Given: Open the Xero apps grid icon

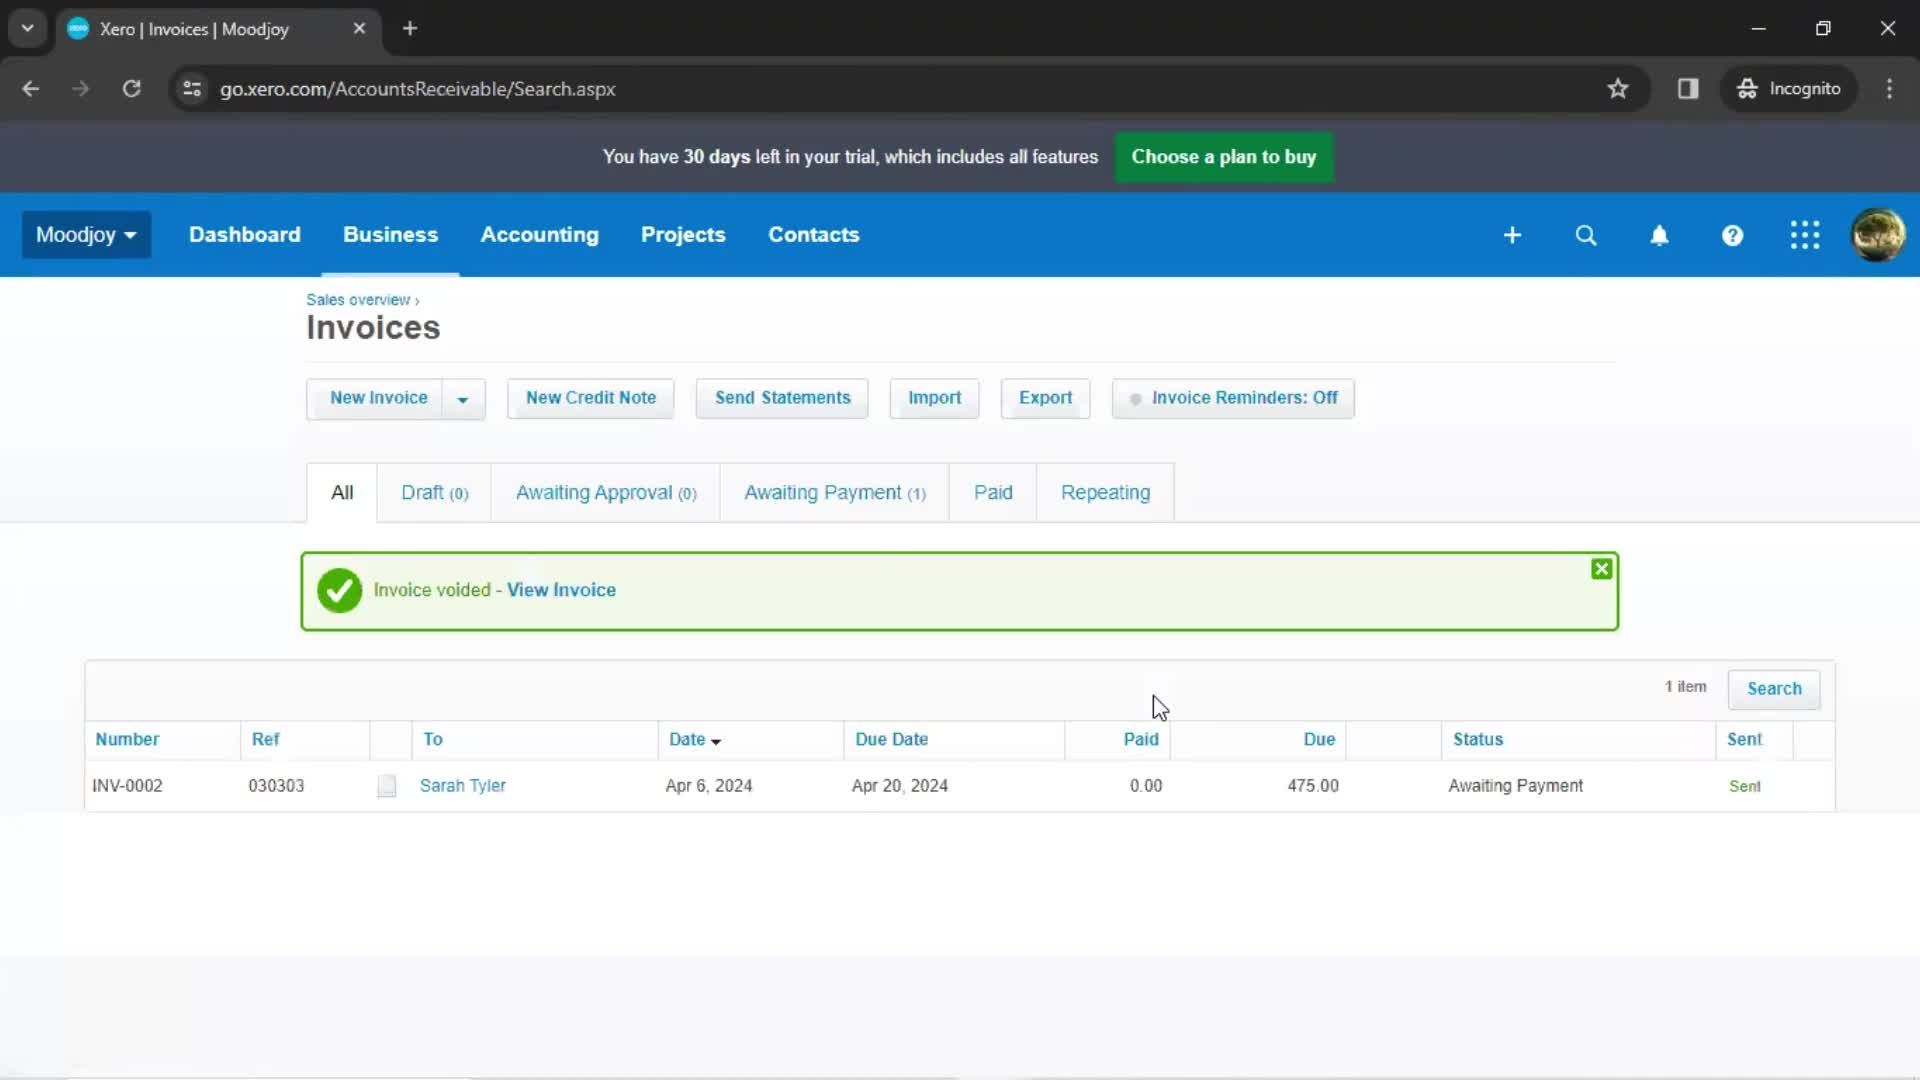Looking at the screenshot, I should click(1805, 235).
